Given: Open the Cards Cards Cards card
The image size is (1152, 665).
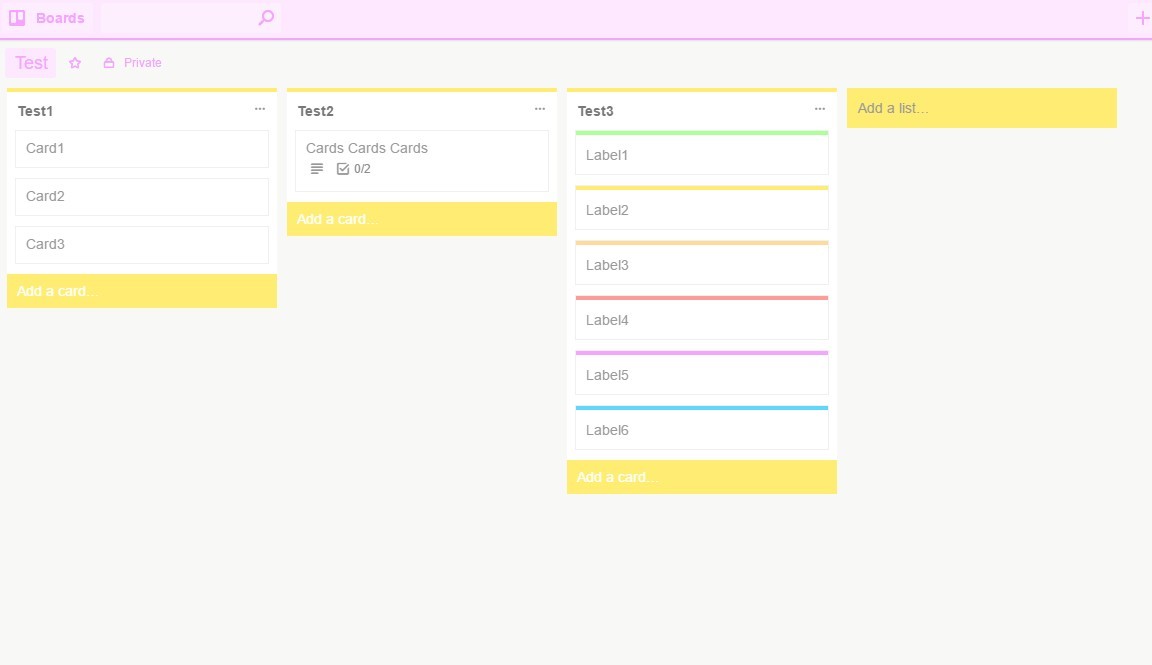Looking at the screenshot, I should (422, 161).
